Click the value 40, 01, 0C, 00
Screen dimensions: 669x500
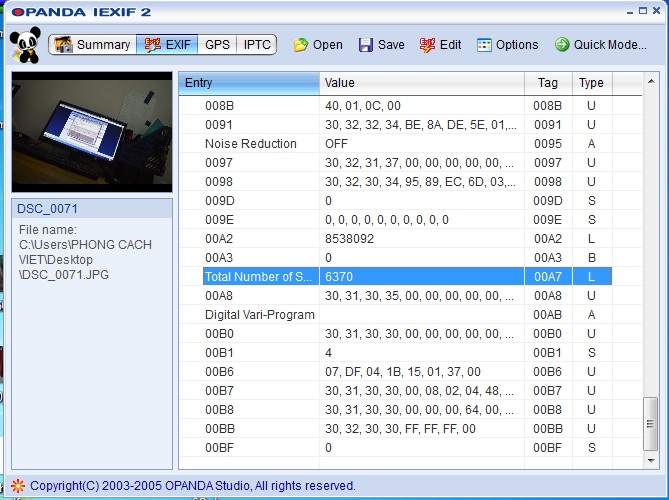[x=363, y=106]
